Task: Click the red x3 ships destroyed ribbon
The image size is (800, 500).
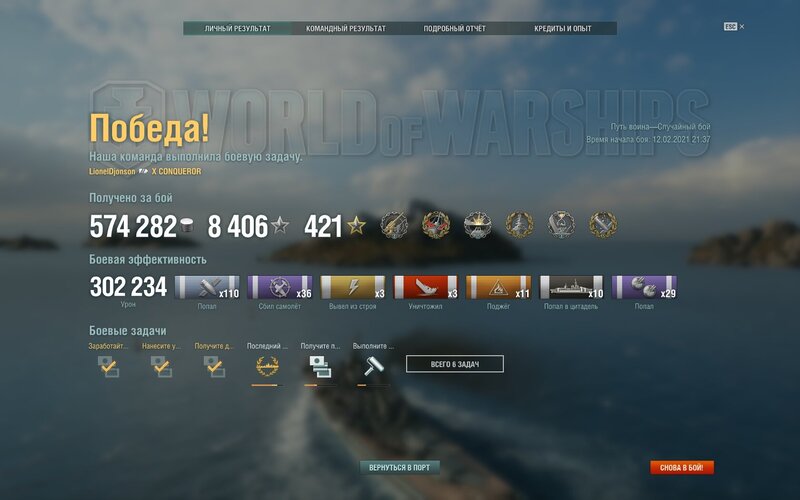Action: (426, 287)
